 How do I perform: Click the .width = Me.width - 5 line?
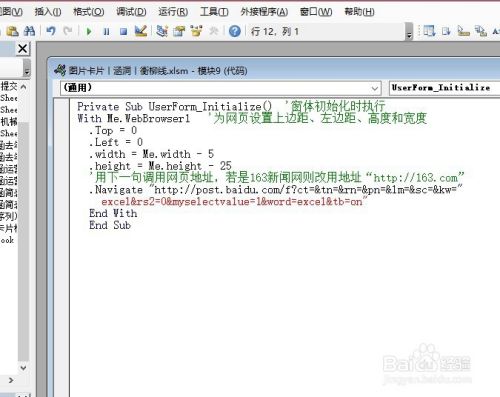pos(151,154)
